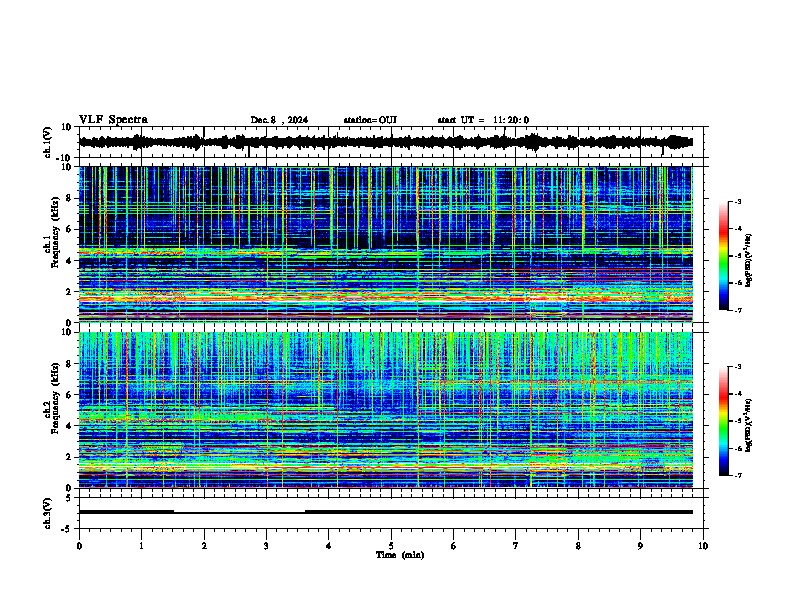The width and height of the screenshot is (792, 612).
Task: Click the ch.2 color scale "log(PSD)" label
Action: 749,425
